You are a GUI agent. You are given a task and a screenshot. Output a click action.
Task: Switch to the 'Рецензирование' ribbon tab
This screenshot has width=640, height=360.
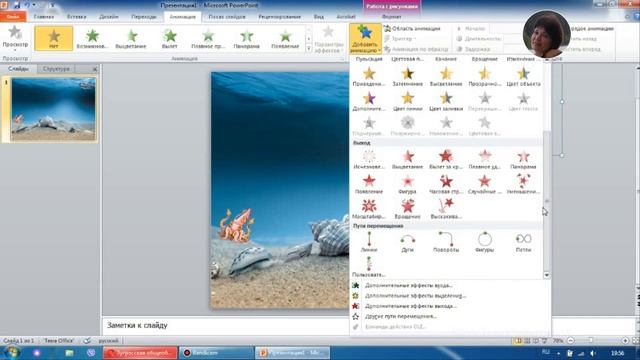coord(280,17)
